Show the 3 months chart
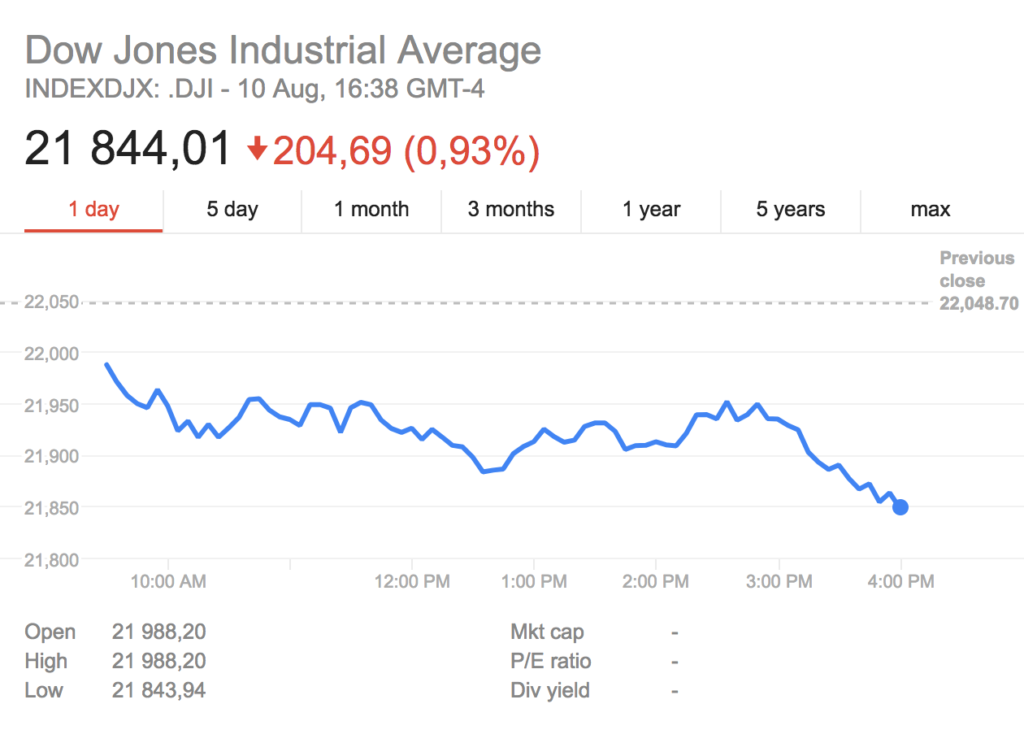1024x743 pixels. [x=511, y=209]
